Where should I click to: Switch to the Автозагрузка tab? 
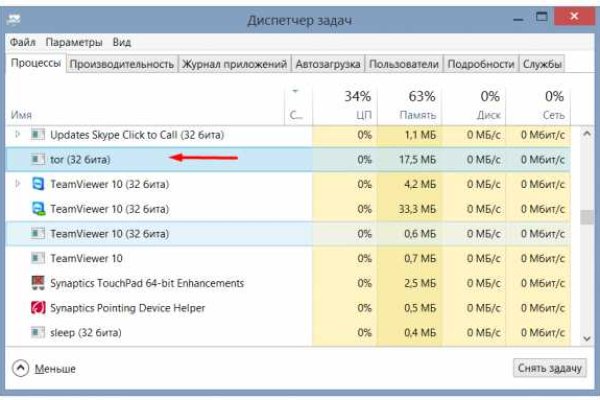326,64
